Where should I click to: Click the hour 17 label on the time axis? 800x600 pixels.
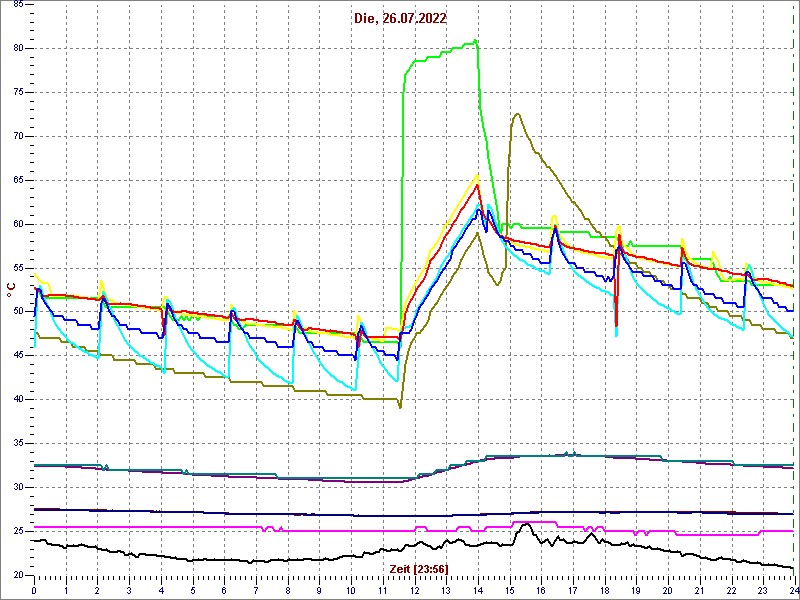point(572,591)
